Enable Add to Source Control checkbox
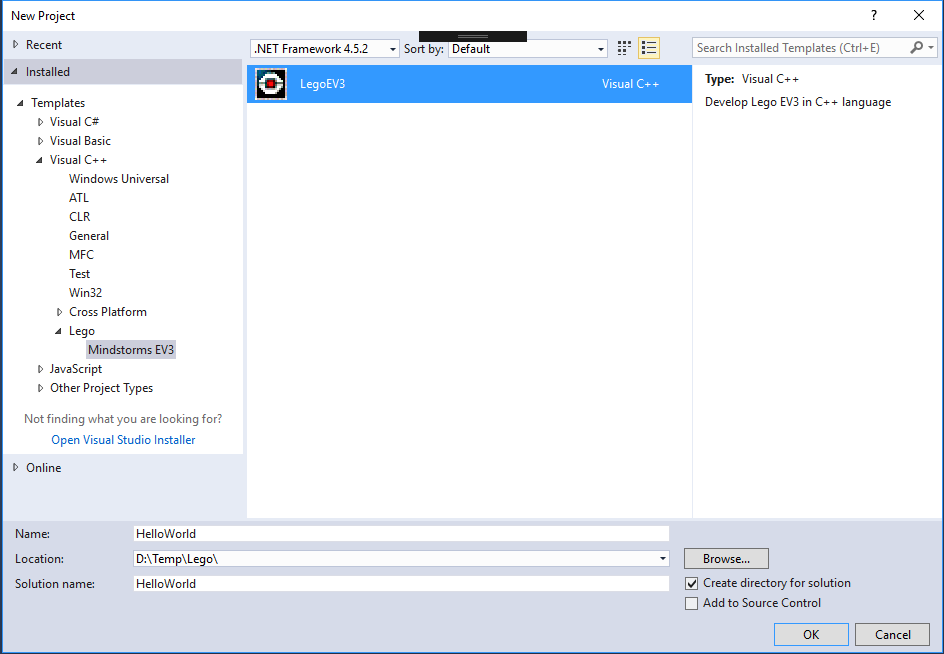Image resolution: width=944 pixels, height=654 pixels. 692,603
